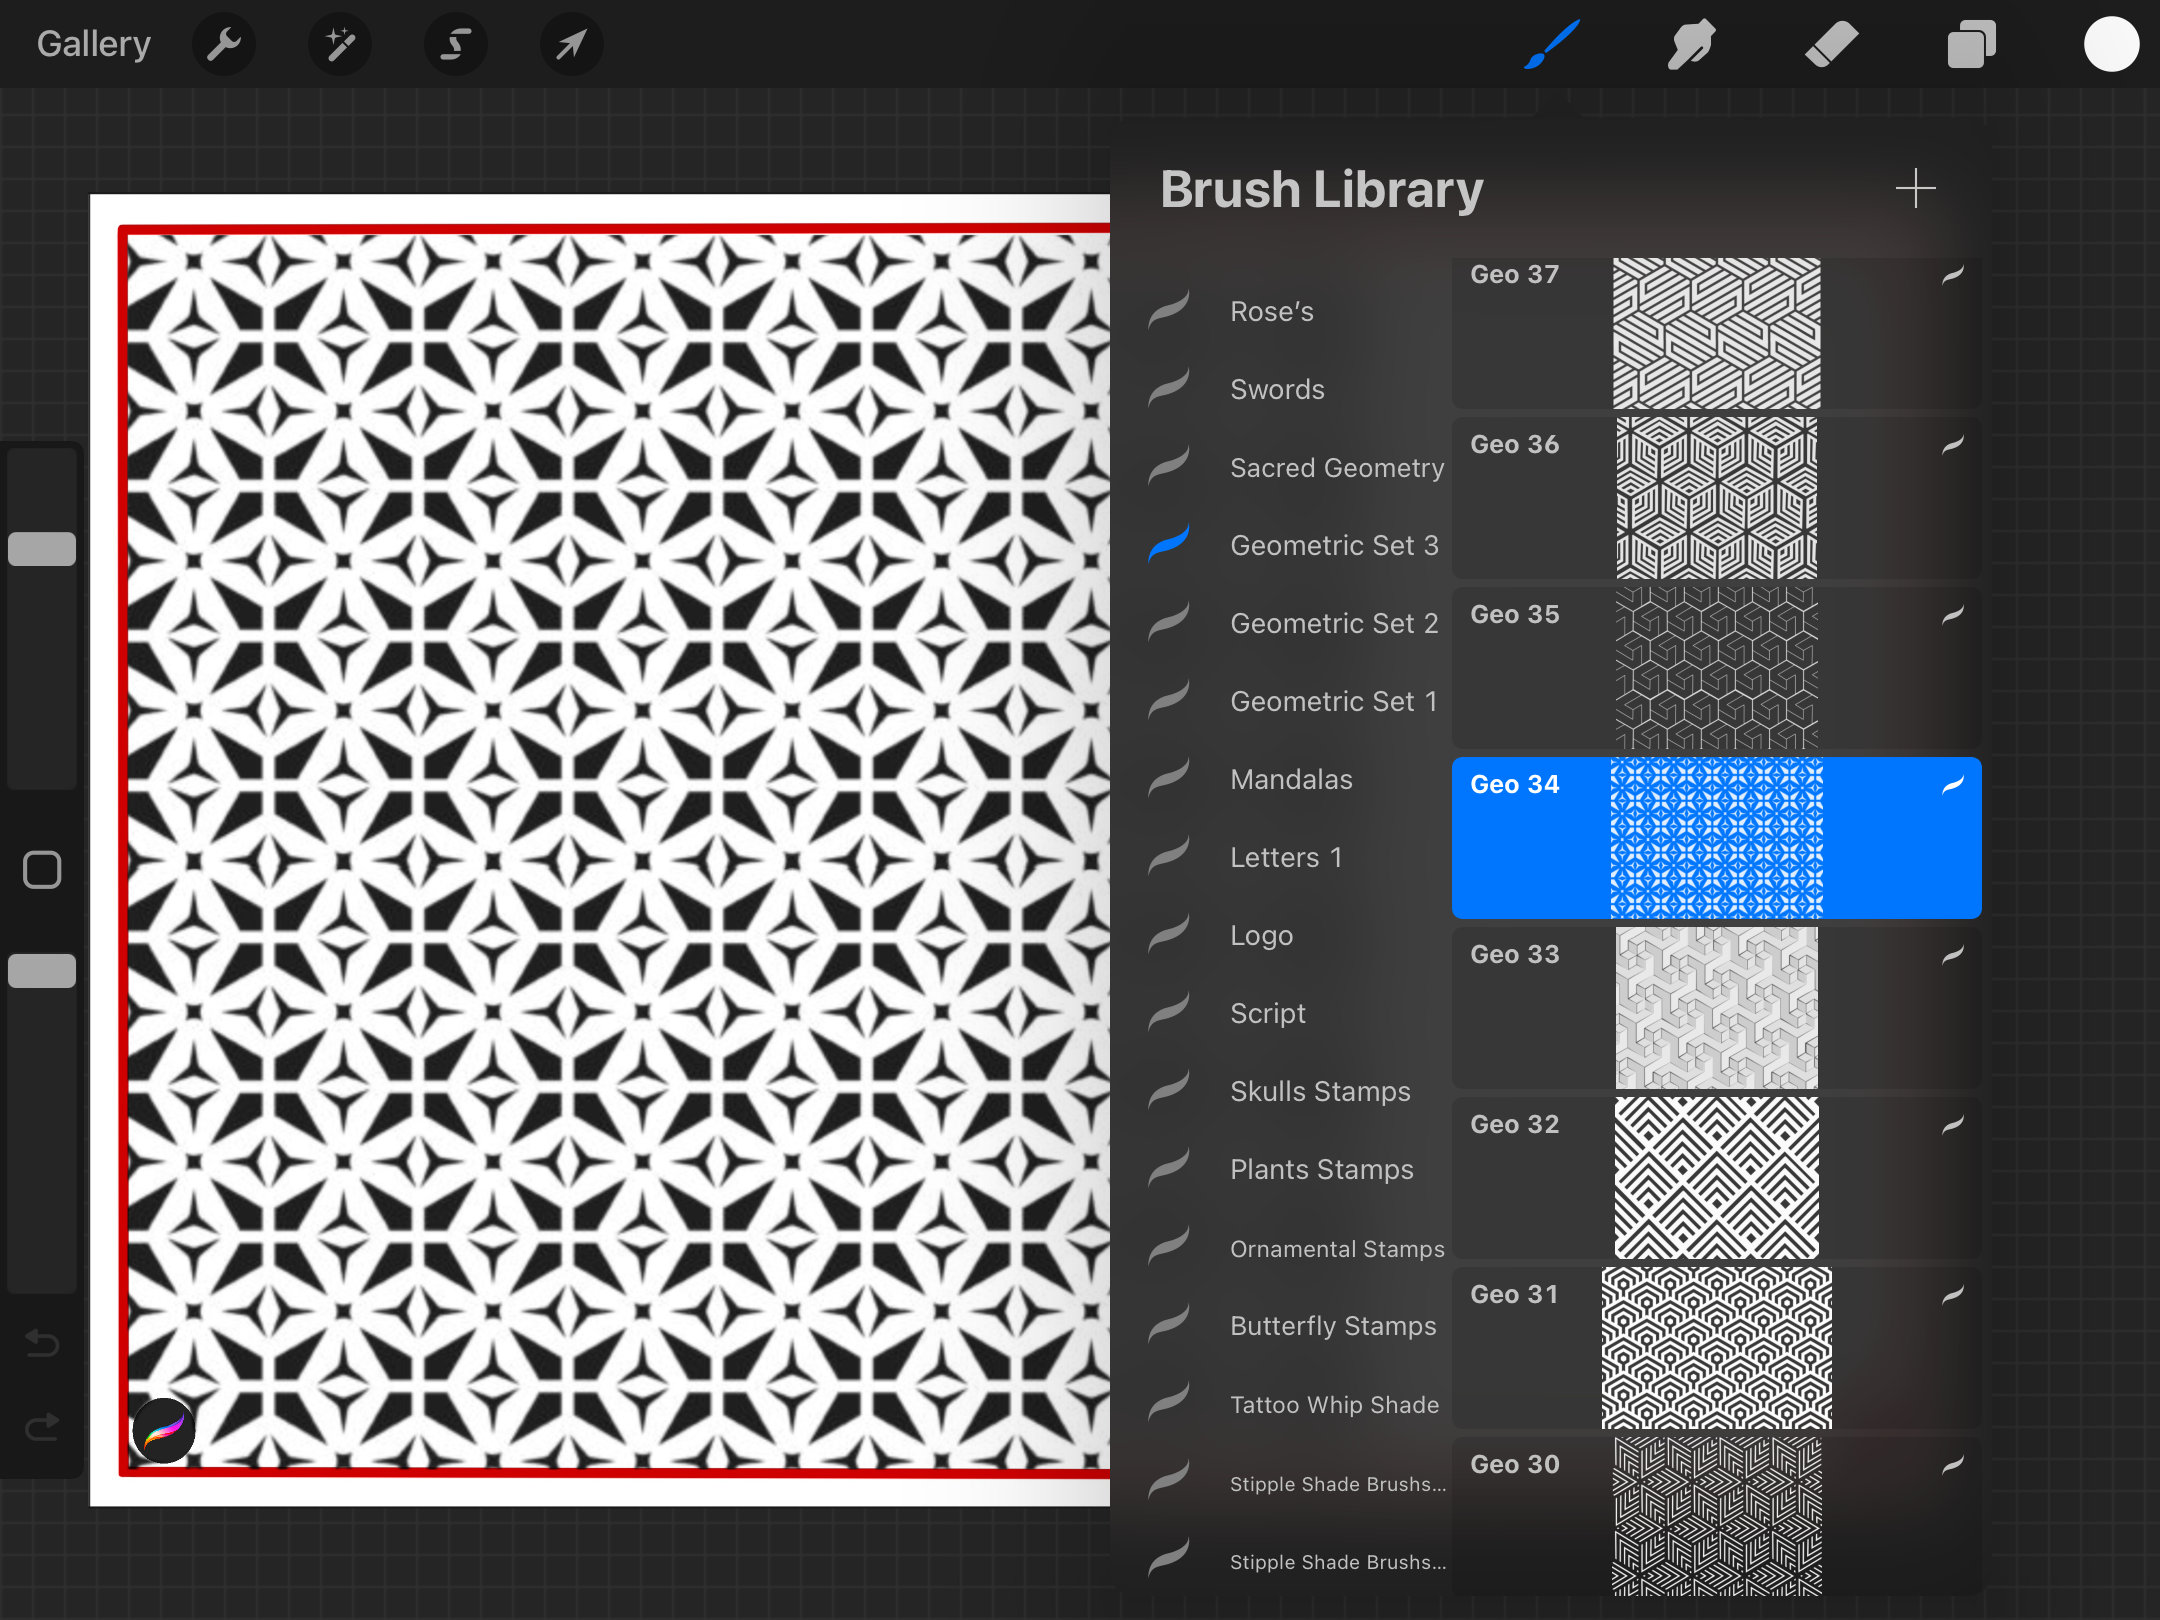Open the Adjustments magic wand menu

340,44
